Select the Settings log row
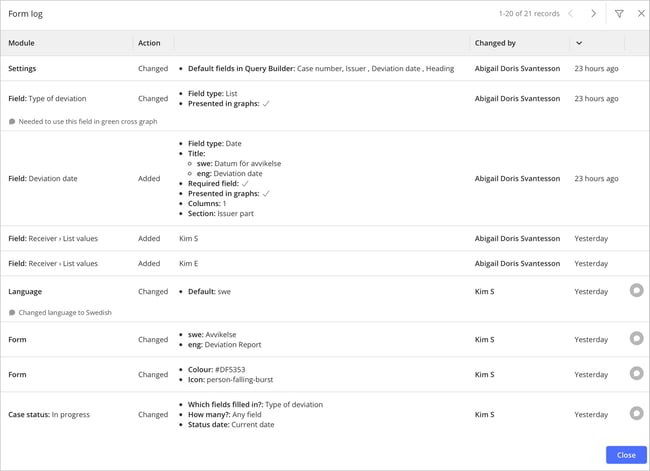The image size is (650, 471). [x=23, y=69]
